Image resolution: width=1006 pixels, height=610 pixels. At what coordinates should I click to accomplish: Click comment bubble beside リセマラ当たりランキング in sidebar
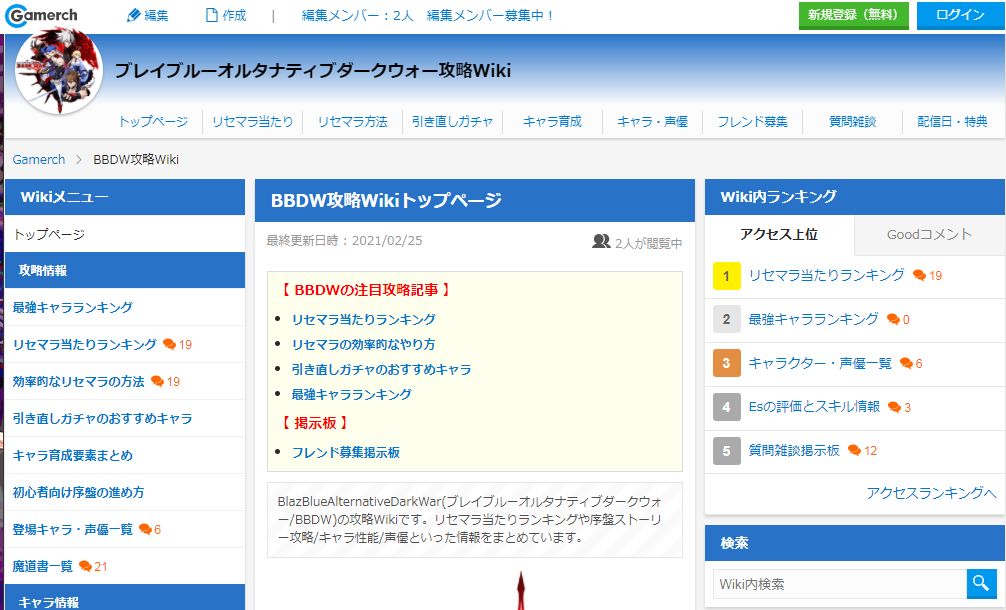pos(169,344)
